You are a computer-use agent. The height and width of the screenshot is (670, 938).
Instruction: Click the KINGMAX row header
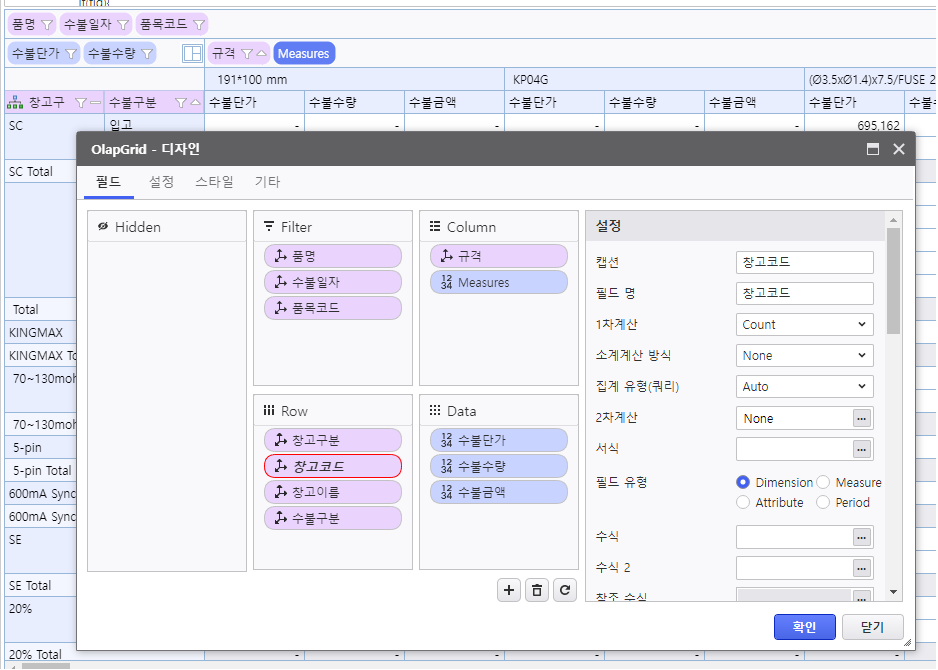41,333
